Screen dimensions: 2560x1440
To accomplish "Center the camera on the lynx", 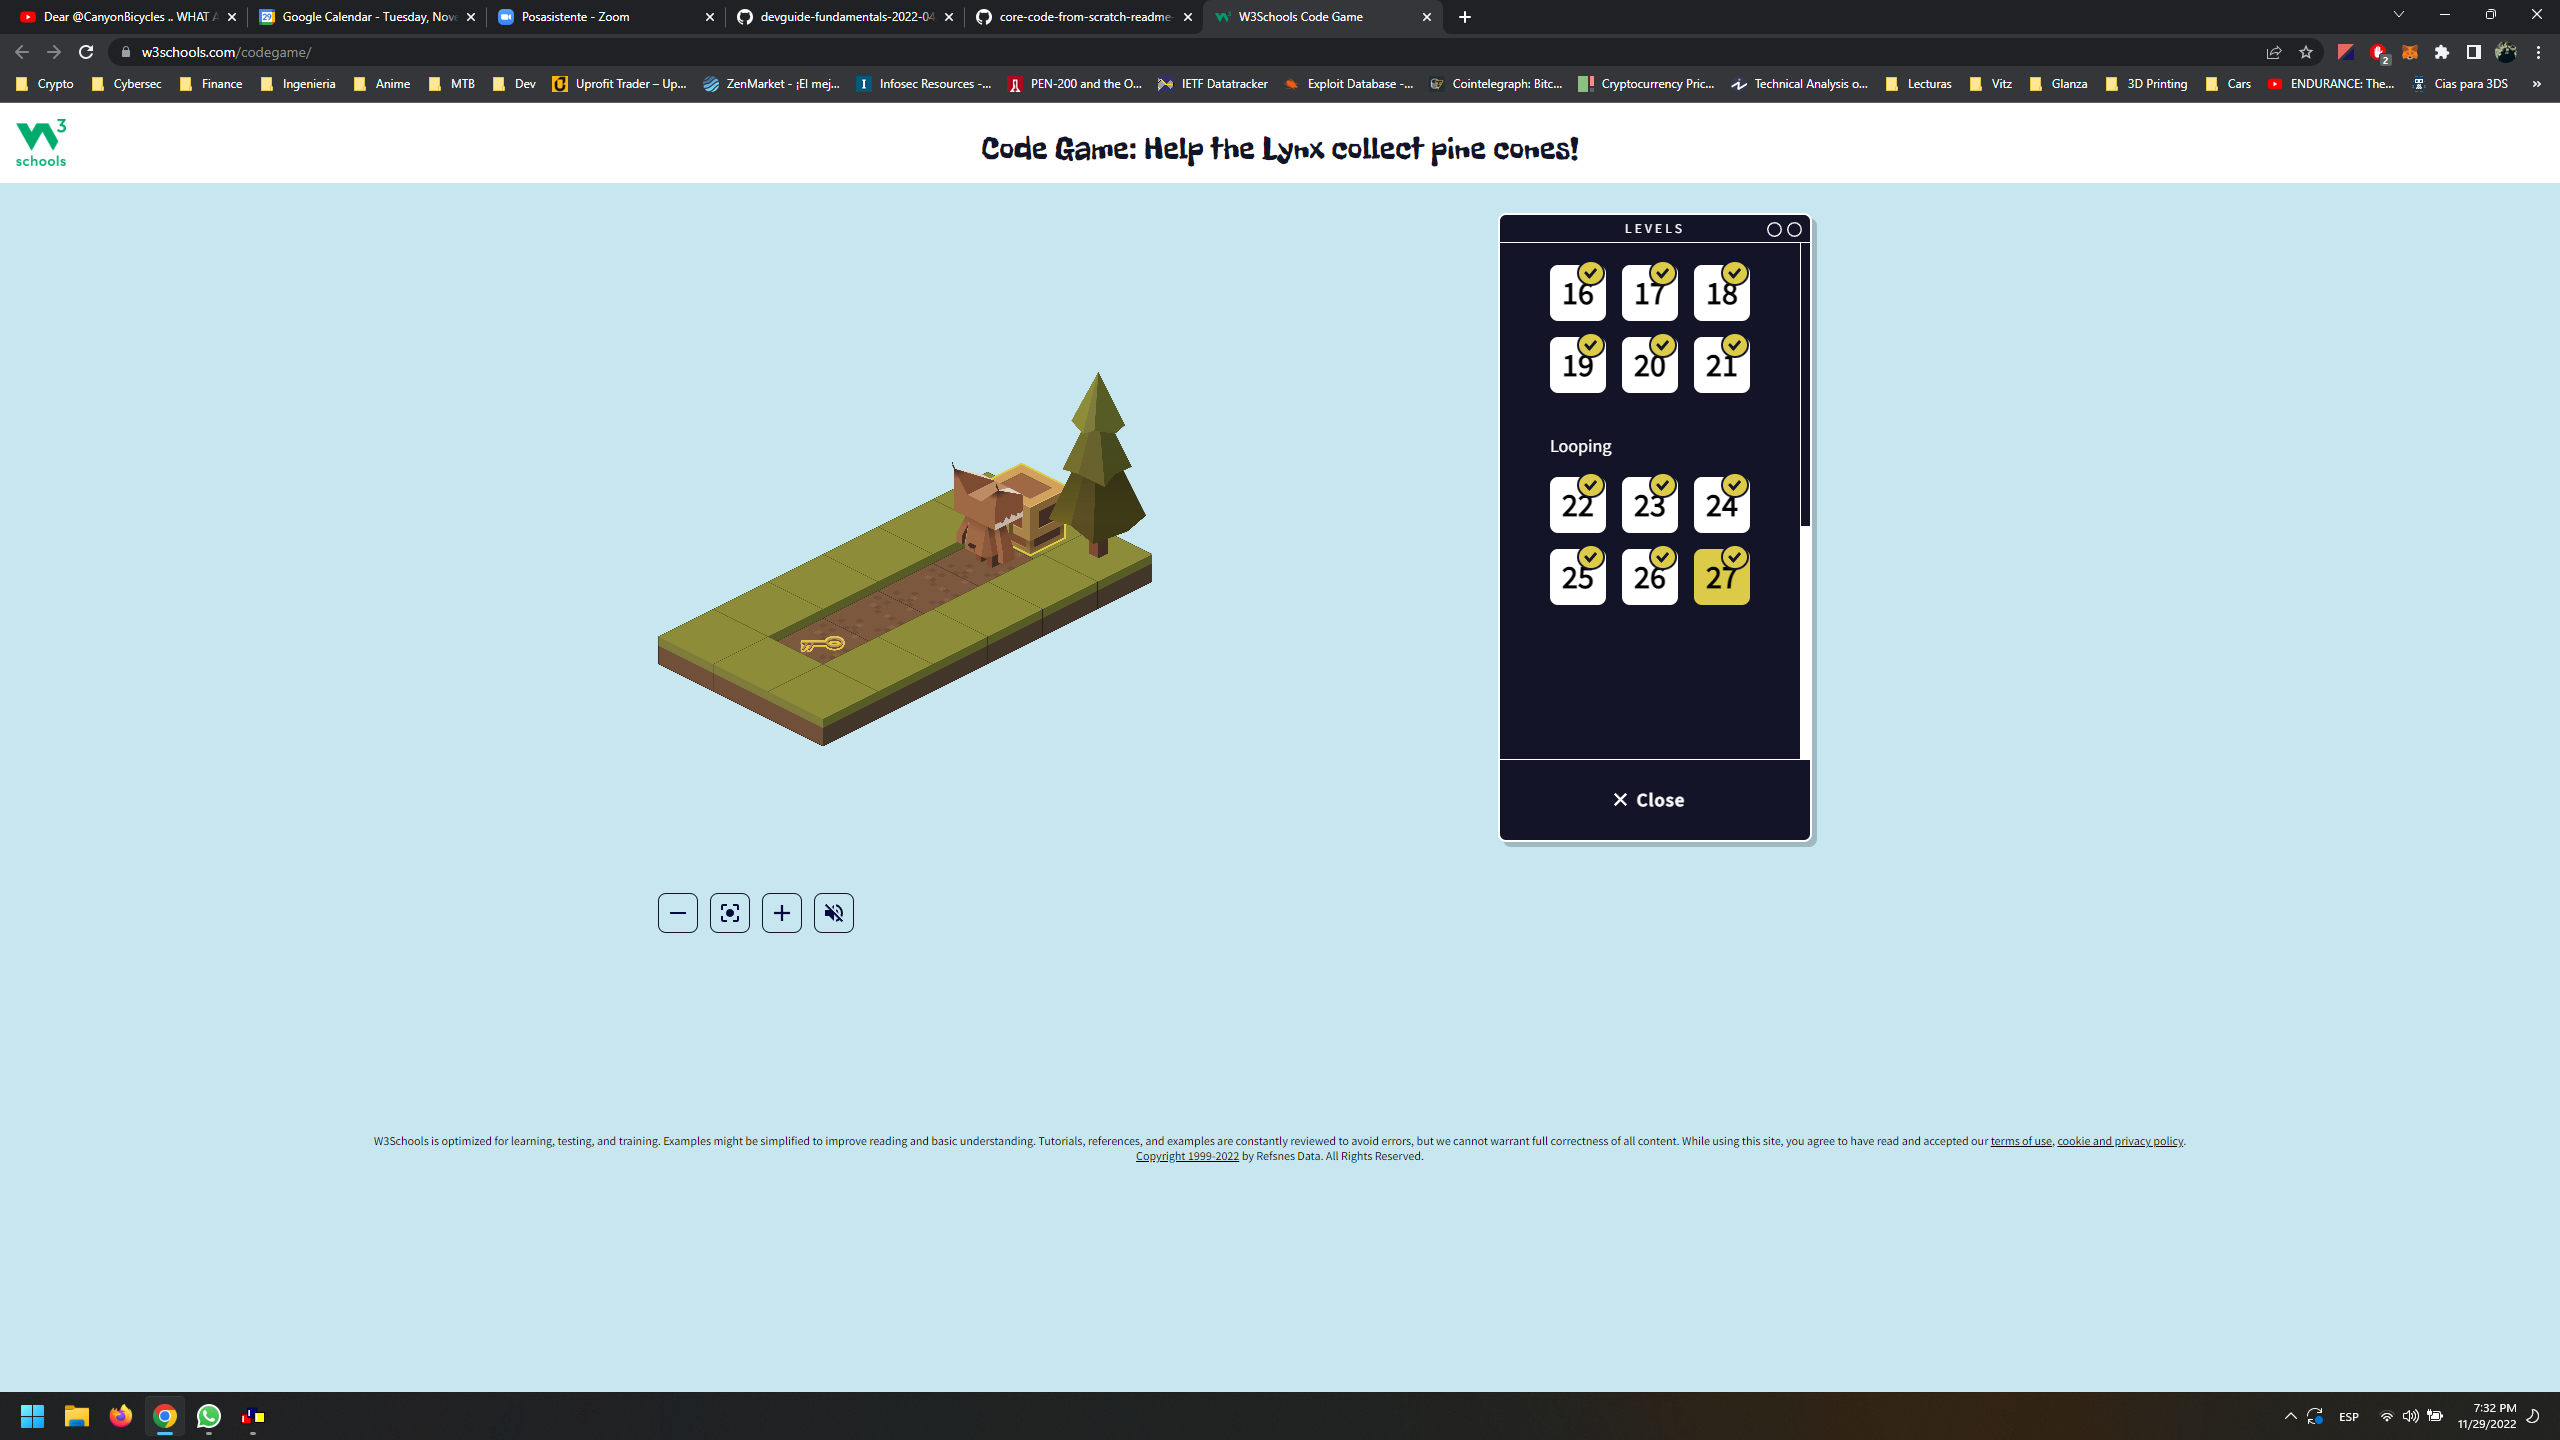I will pos(730,912).
